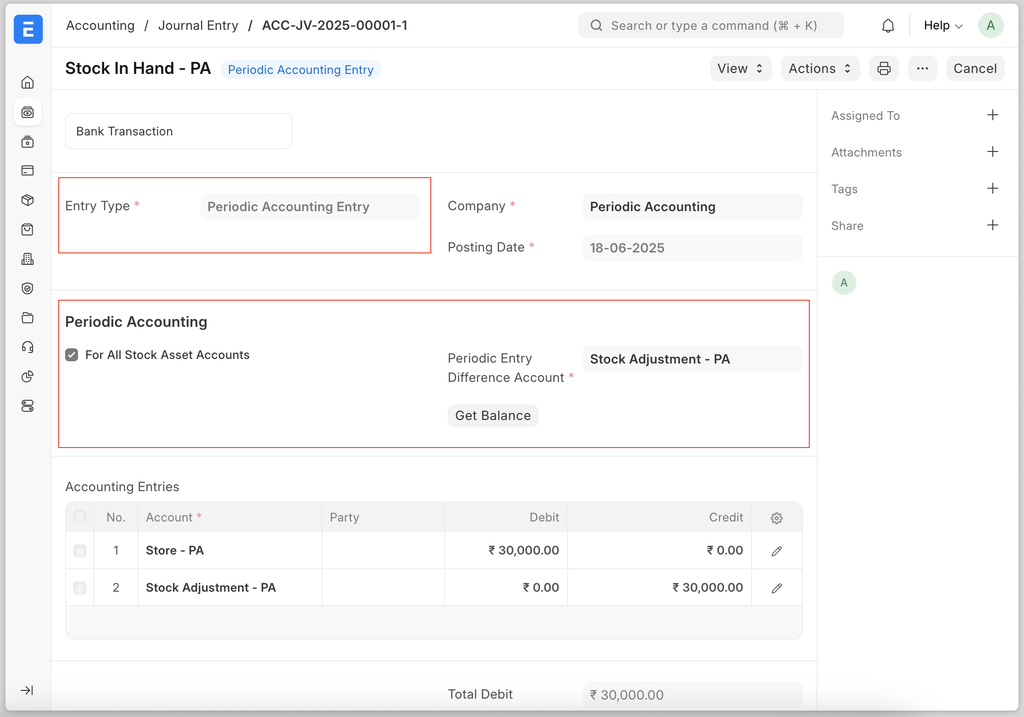Image resolution: width=1024 pixels, height=717 pixels.
Task: Uncheck For All Stock Asset Accounts
Action: tap(71, 354)
